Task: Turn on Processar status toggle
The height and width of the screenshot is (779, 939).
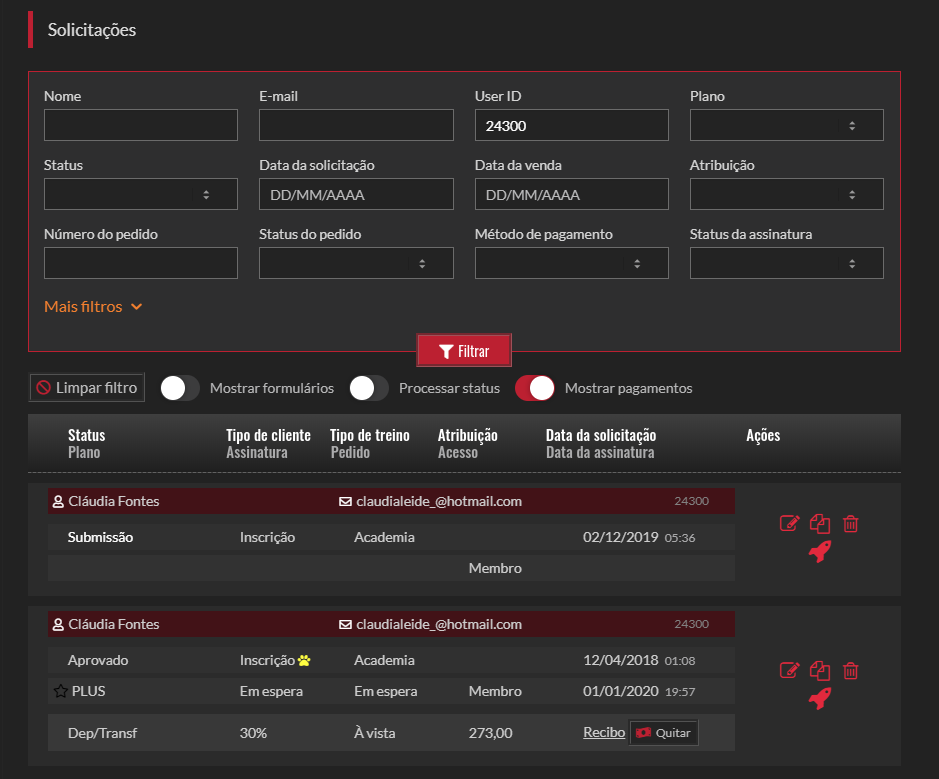Action: click(369, 388)
